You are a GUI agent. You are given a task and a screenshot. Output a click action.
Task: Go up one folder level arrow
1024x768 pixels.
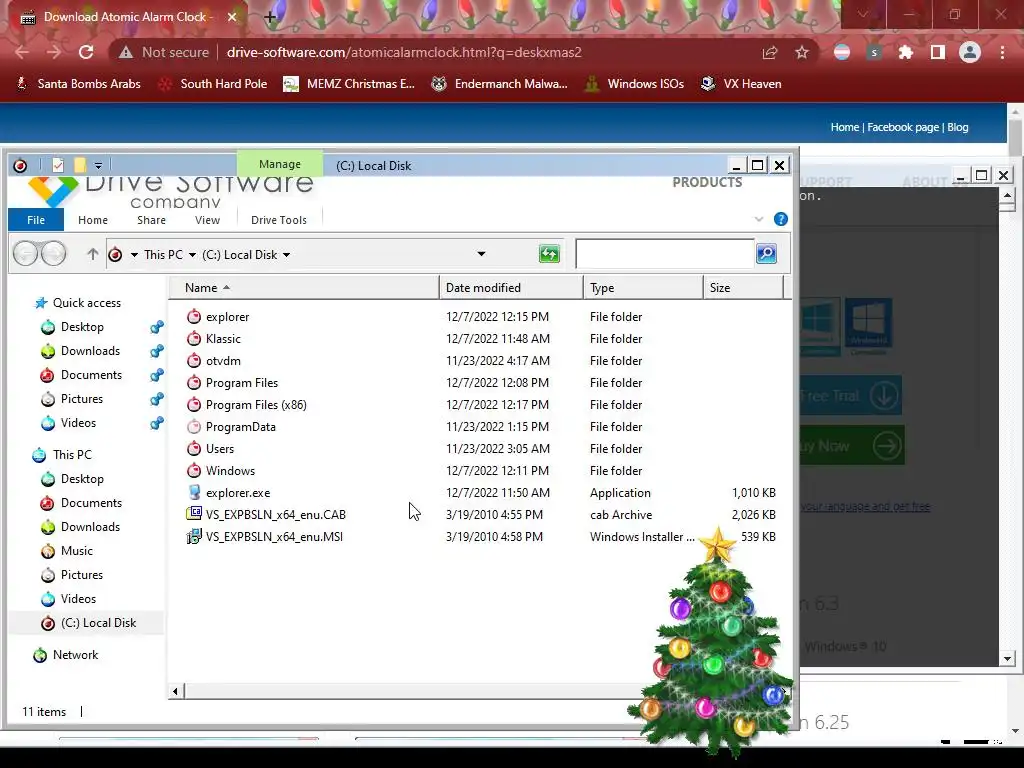click(92, 254)
